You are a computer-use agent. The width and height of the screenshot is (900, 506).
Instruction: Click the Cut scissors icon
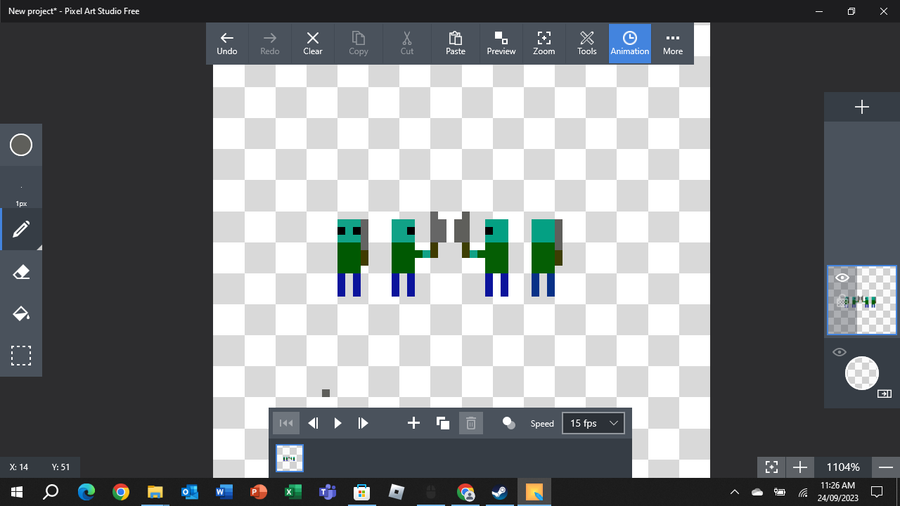click(407, 44)
